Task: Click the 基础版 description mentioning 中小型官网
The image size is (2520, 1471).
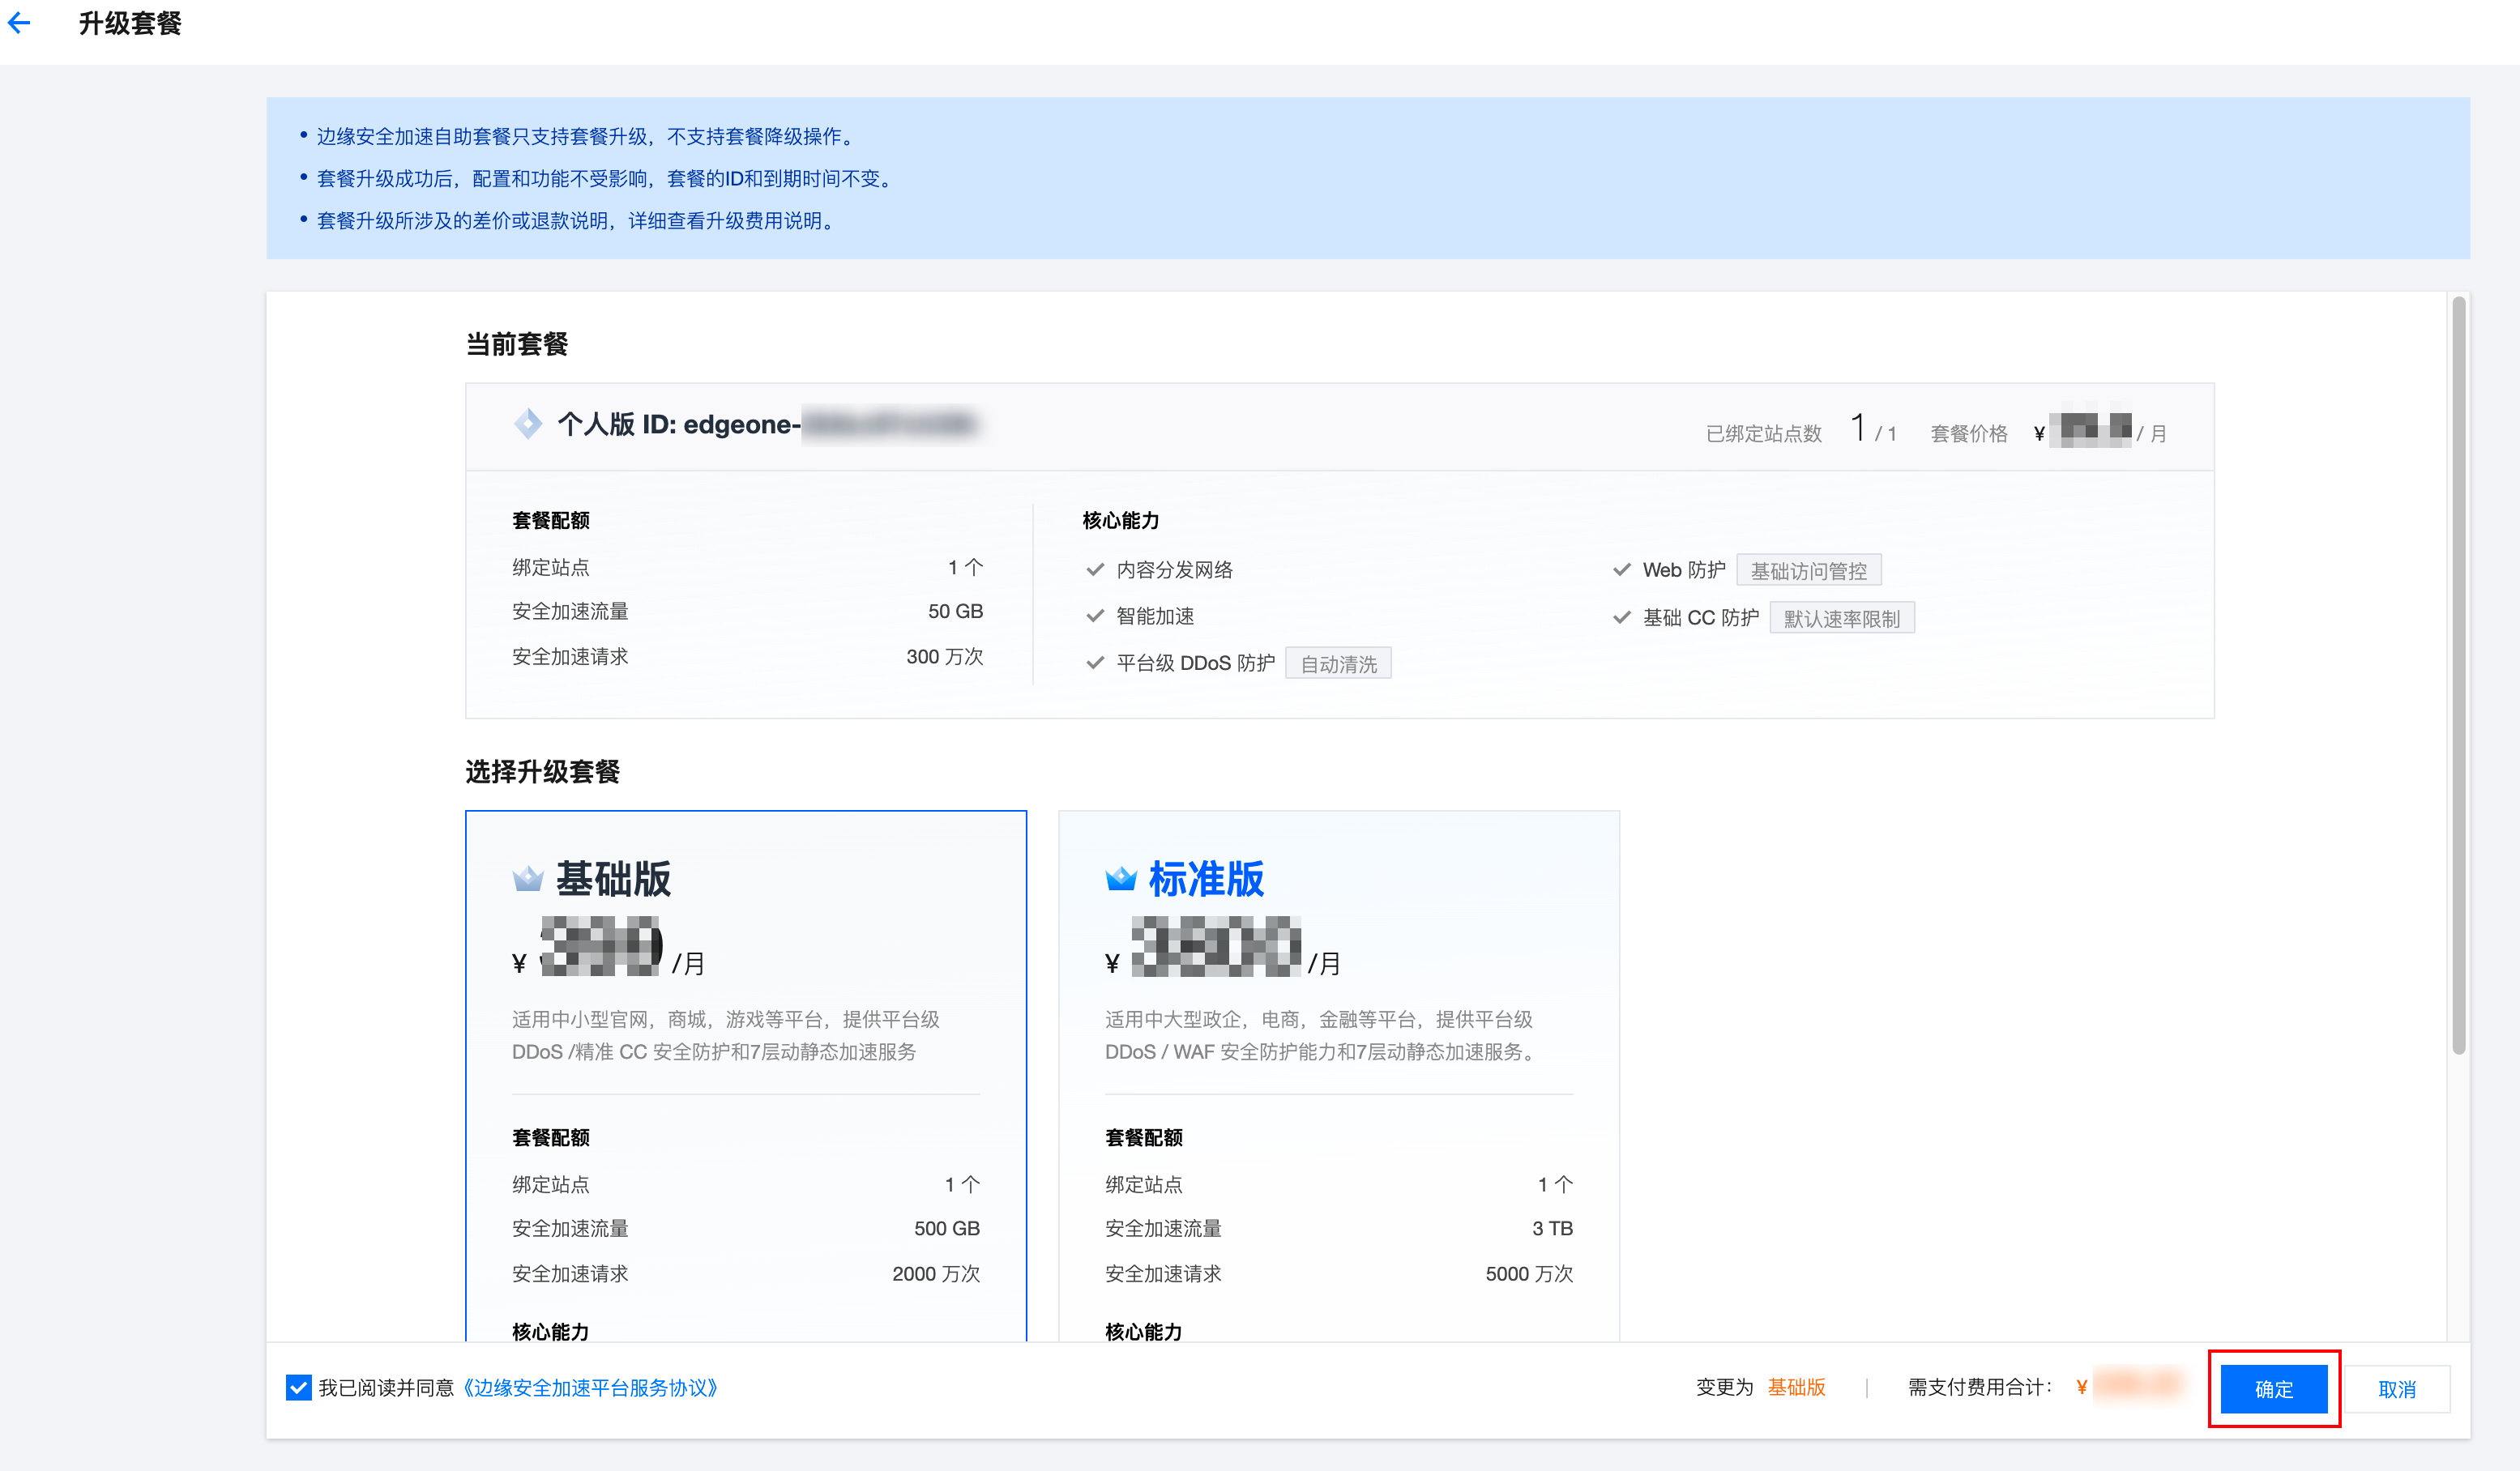Action: click(726, 1035)
